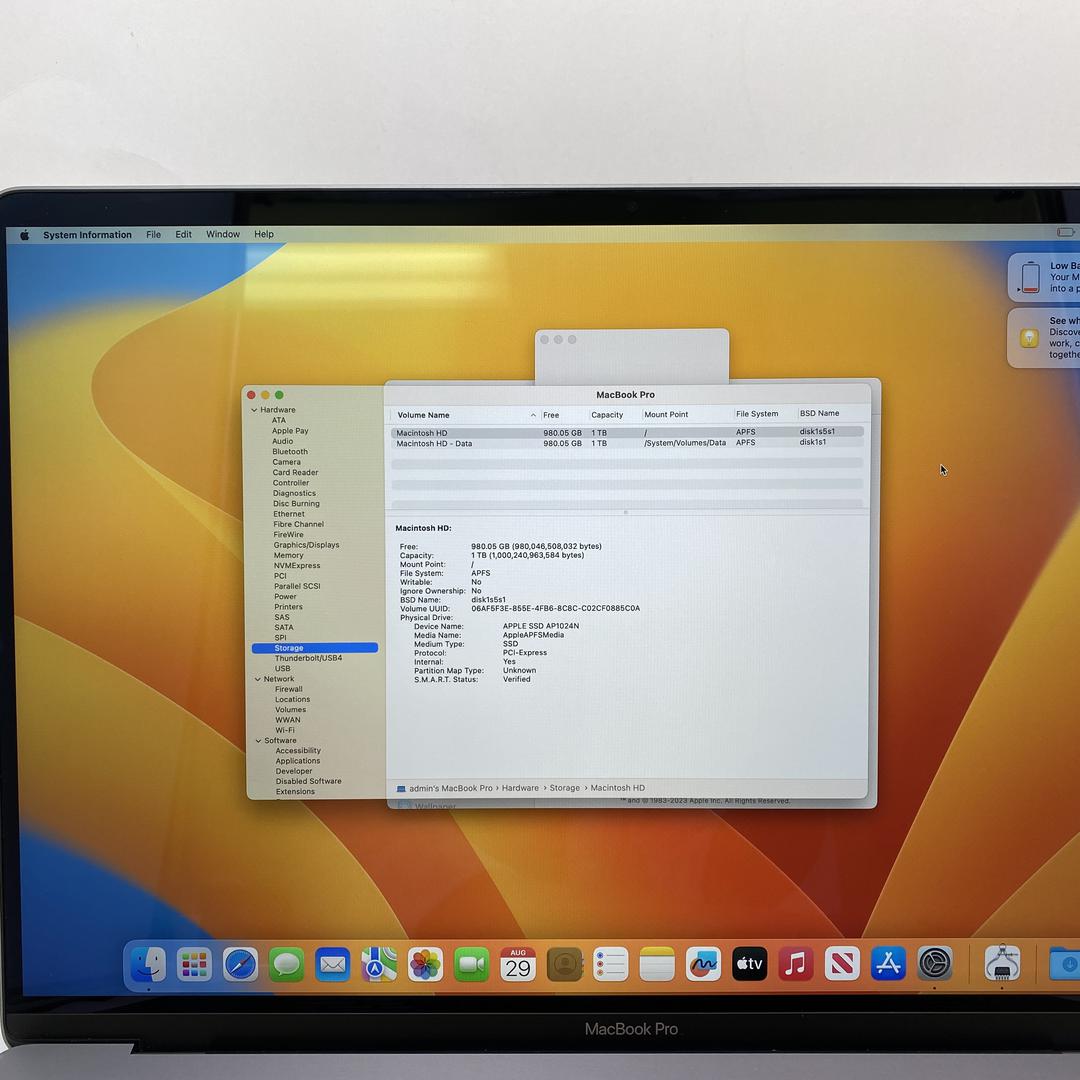Open the System Information app menu
The image size is (1080, 1080).
pos(87,235)
